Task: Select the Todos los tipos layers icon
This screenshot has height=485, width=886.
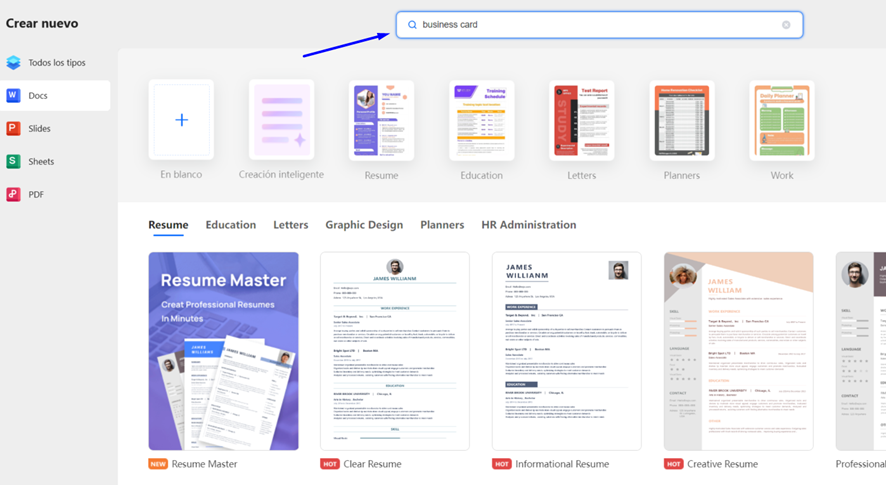Action: (x=14, y=63)
